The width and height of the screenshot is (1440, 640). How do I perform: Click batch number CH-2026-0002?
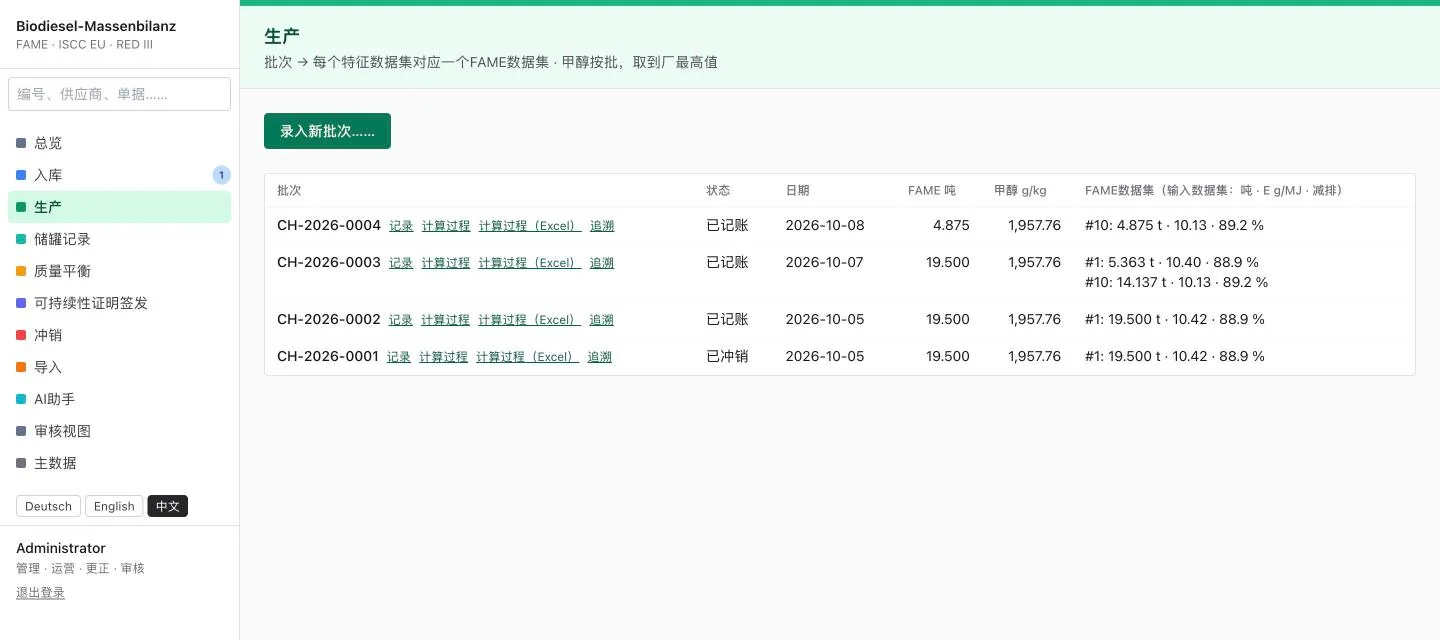tap(329, 319)
